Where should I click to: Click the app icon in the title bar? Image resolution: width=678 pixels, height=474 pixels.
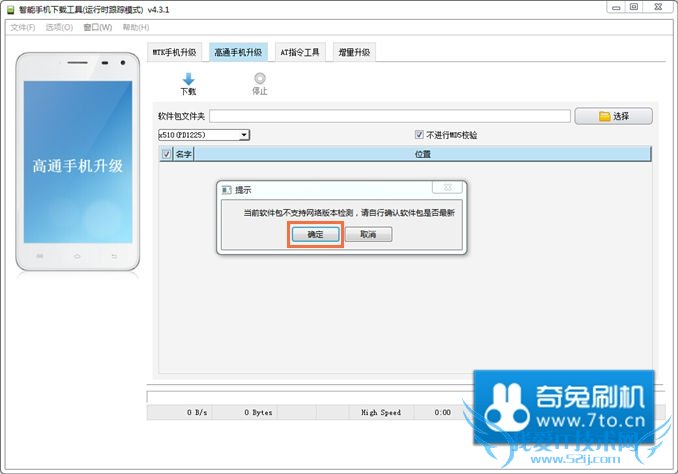(x=10, y=10)
